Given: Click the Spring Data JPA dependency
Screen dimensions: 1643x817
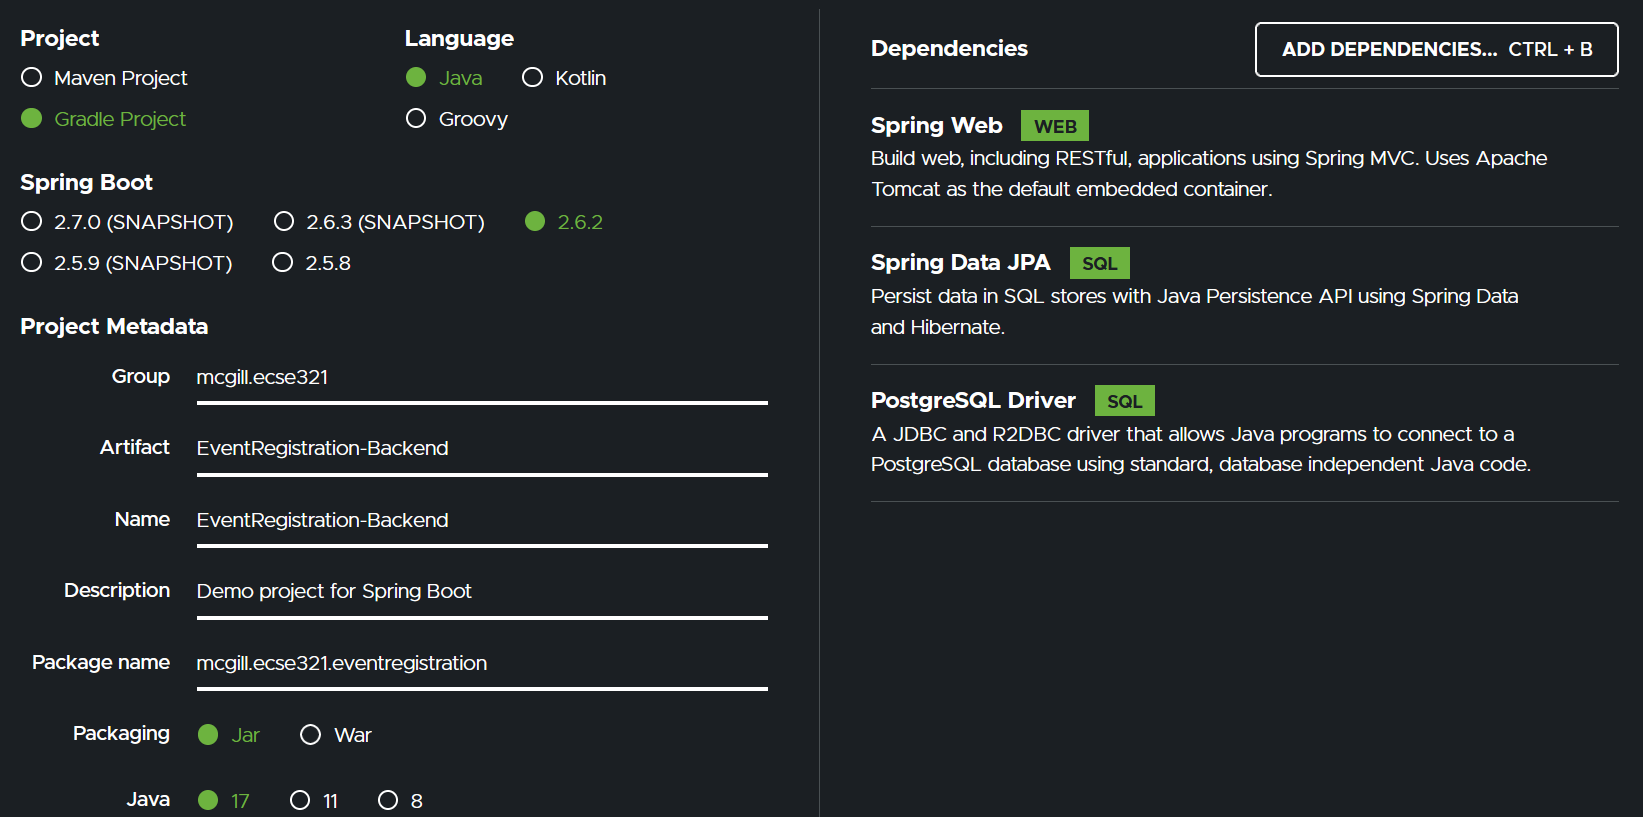Looking at the screenshot, I should (x=960, y=263).
